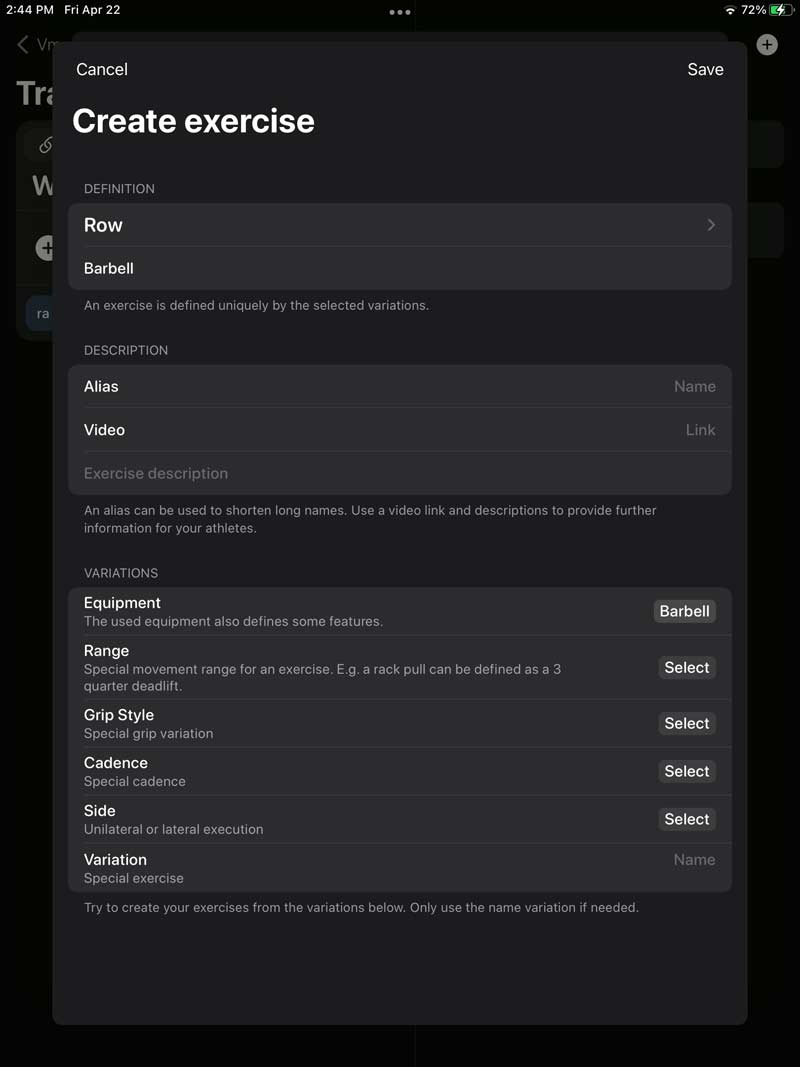Image resolution: width=800 pixels, height=1067 pixels.
Task: Tap the plus icon at top right
Action: [x=767, y=45]
